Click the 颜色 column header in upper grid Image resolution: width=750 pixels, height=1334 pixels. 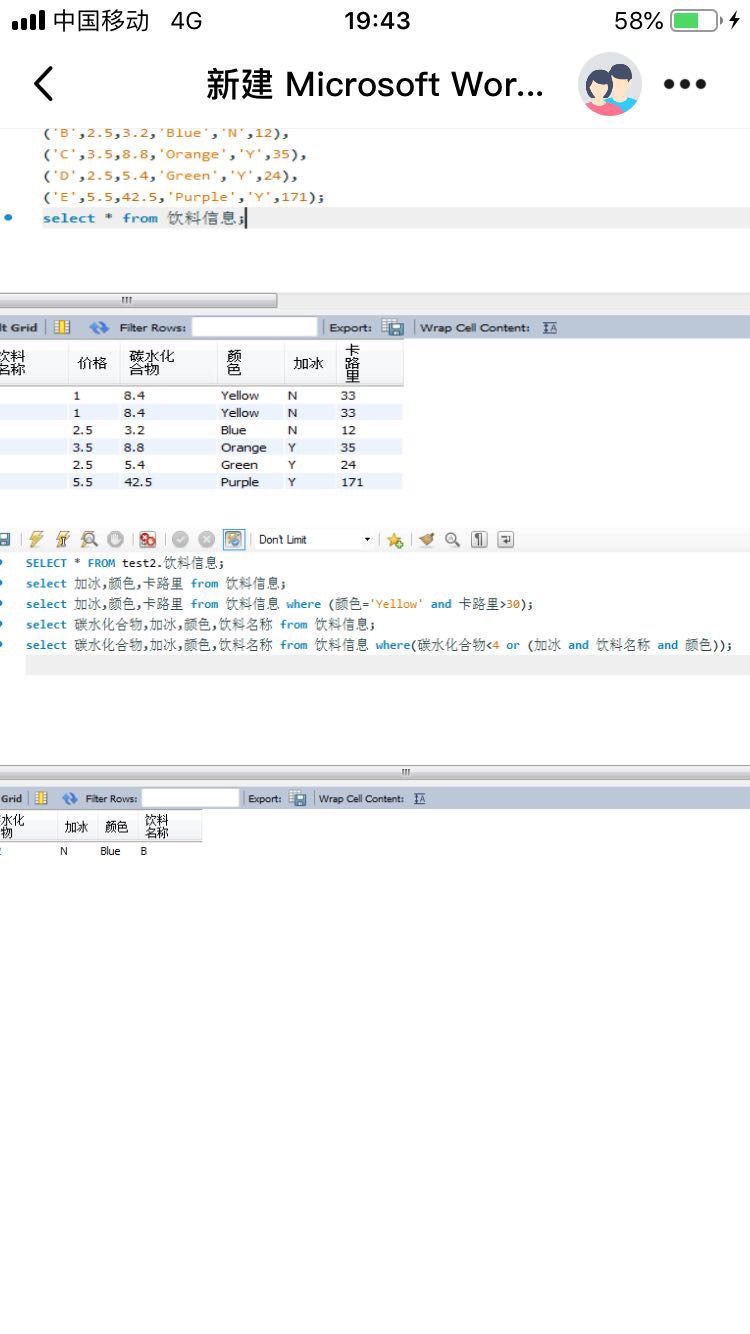coord(234,363)
